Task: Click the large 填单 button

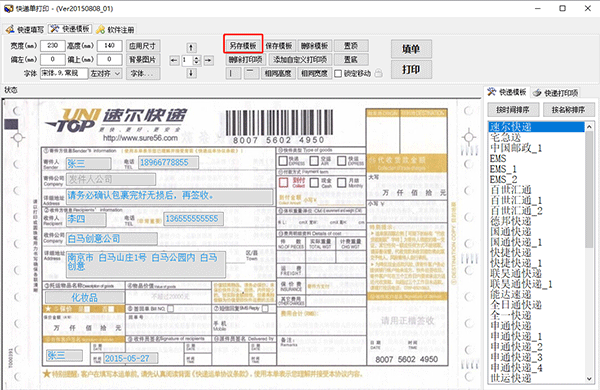Action: click(411, 49)
